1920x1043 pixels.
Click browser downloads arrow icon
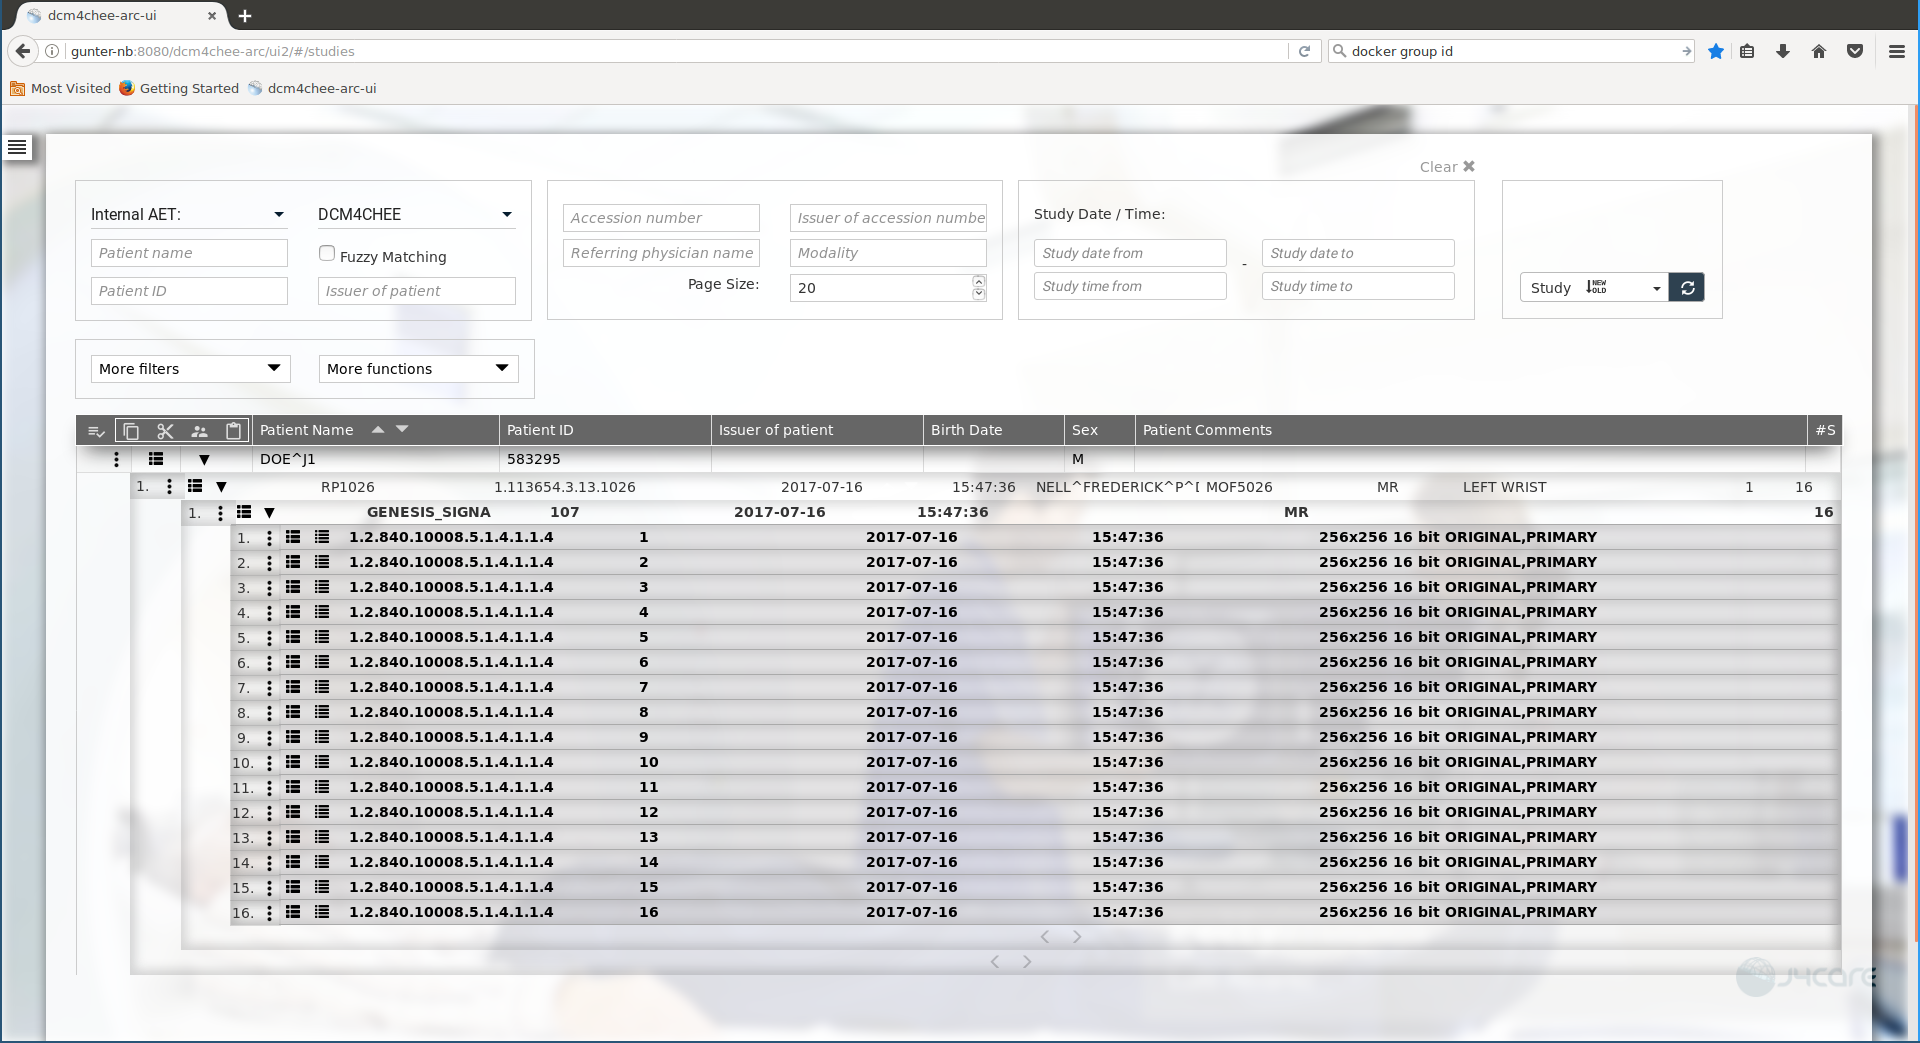[x=1783, y=51]
